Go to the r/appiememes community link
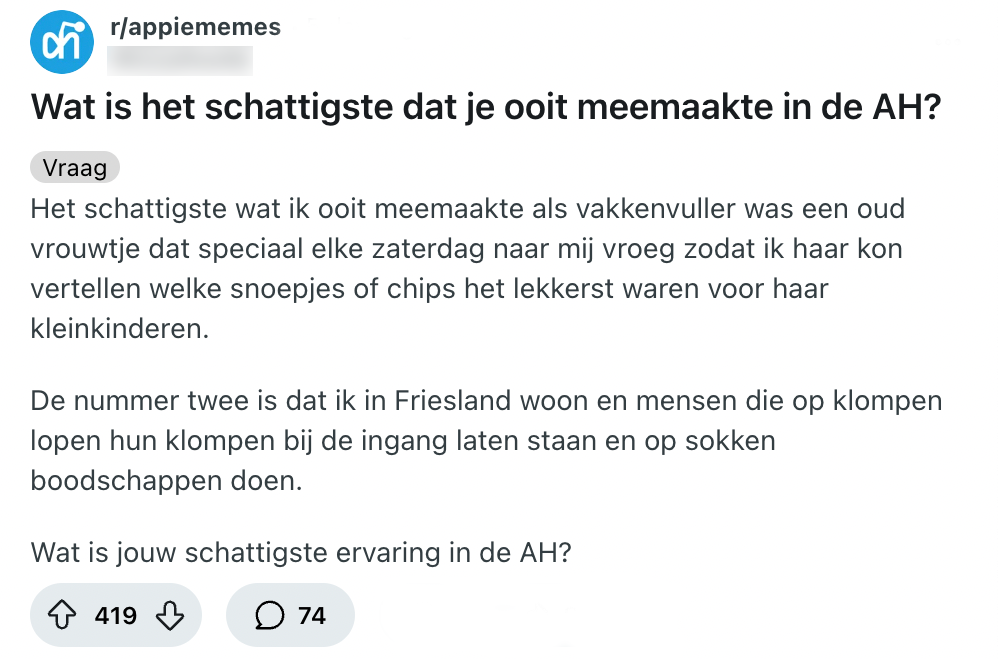Image resolution: width=998 pixels, height=659 pixels. click(x=195, y=27)
